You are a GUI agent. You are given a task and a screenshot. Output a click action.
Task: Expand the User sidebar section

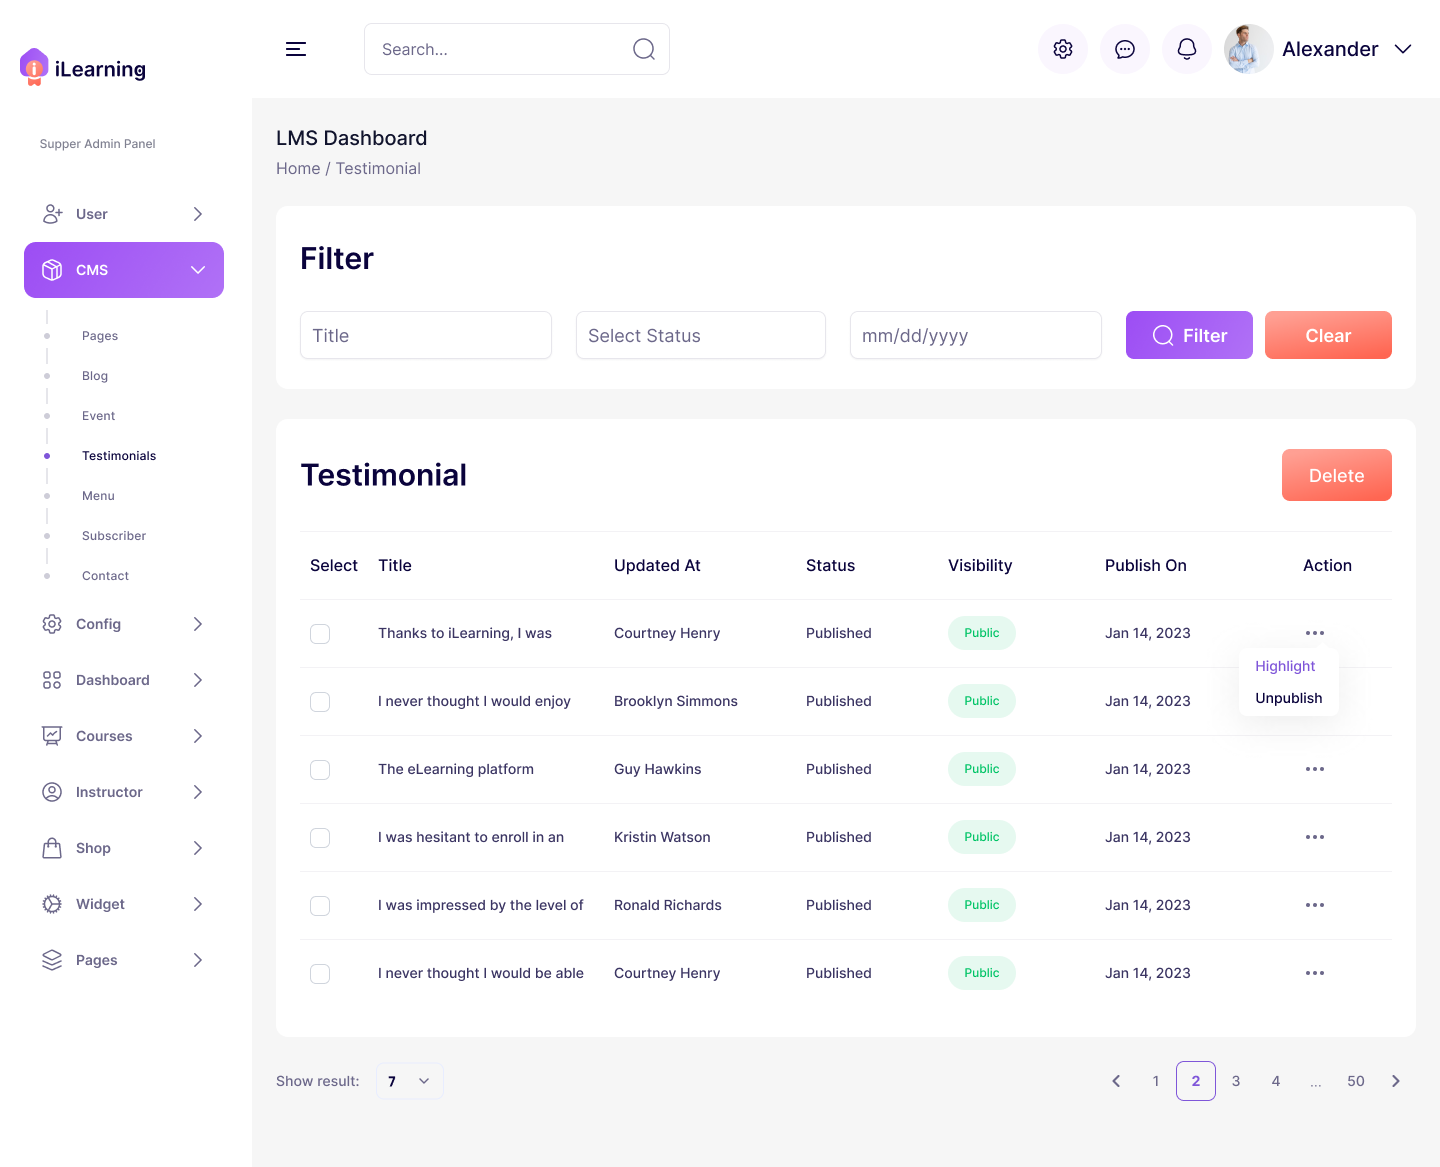click(x=198, y=214)
